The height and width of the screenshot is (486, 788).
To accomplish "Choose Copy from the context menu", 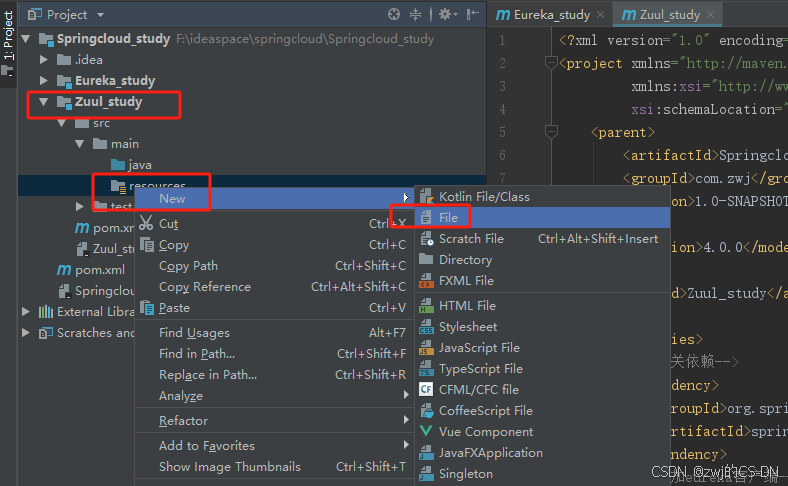I will (274, 245).
